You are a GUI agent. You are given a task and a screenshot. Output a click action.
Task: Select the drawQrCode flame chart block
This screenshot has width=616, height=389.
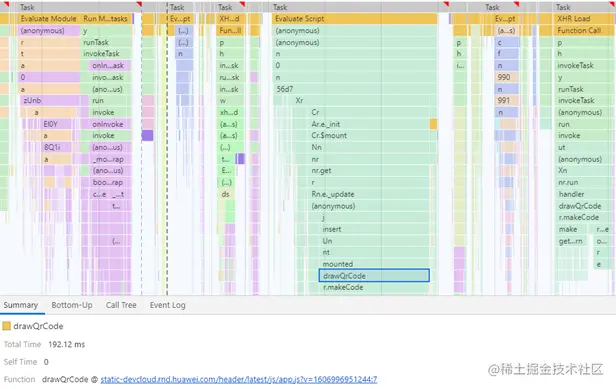tap(374, 275)
